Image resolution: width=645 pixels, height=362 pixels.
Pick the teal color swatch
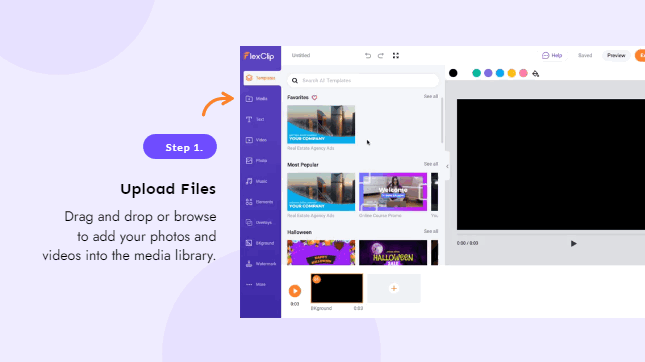[476, 73]
